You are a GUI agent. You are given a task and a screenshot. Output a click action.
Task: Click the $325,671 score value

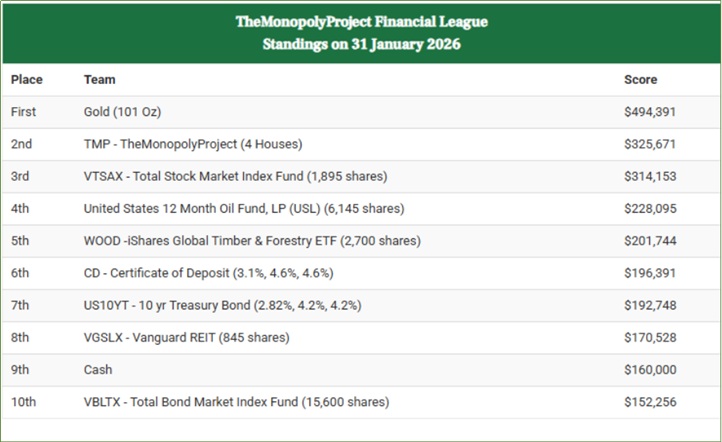pyautogui.click(x=650, y=144)
